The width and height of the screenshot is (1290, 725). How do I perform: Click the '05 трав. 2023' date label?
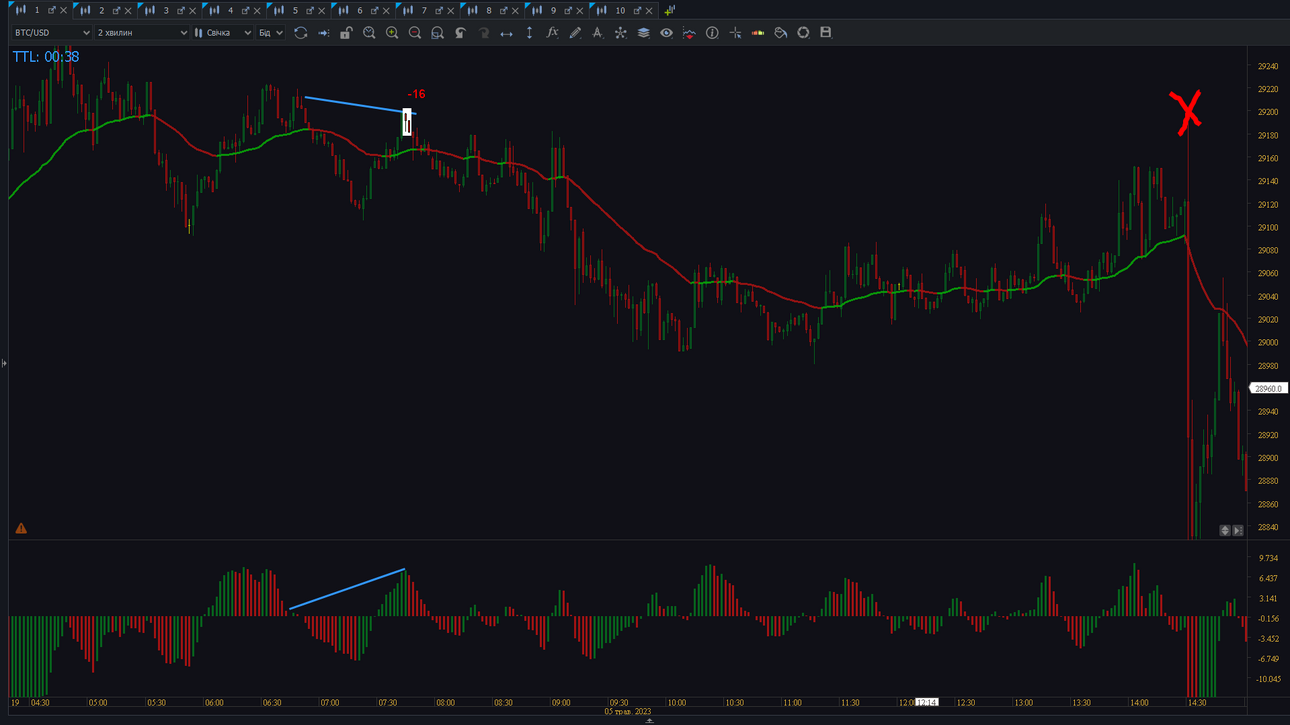tap(627, 712)
